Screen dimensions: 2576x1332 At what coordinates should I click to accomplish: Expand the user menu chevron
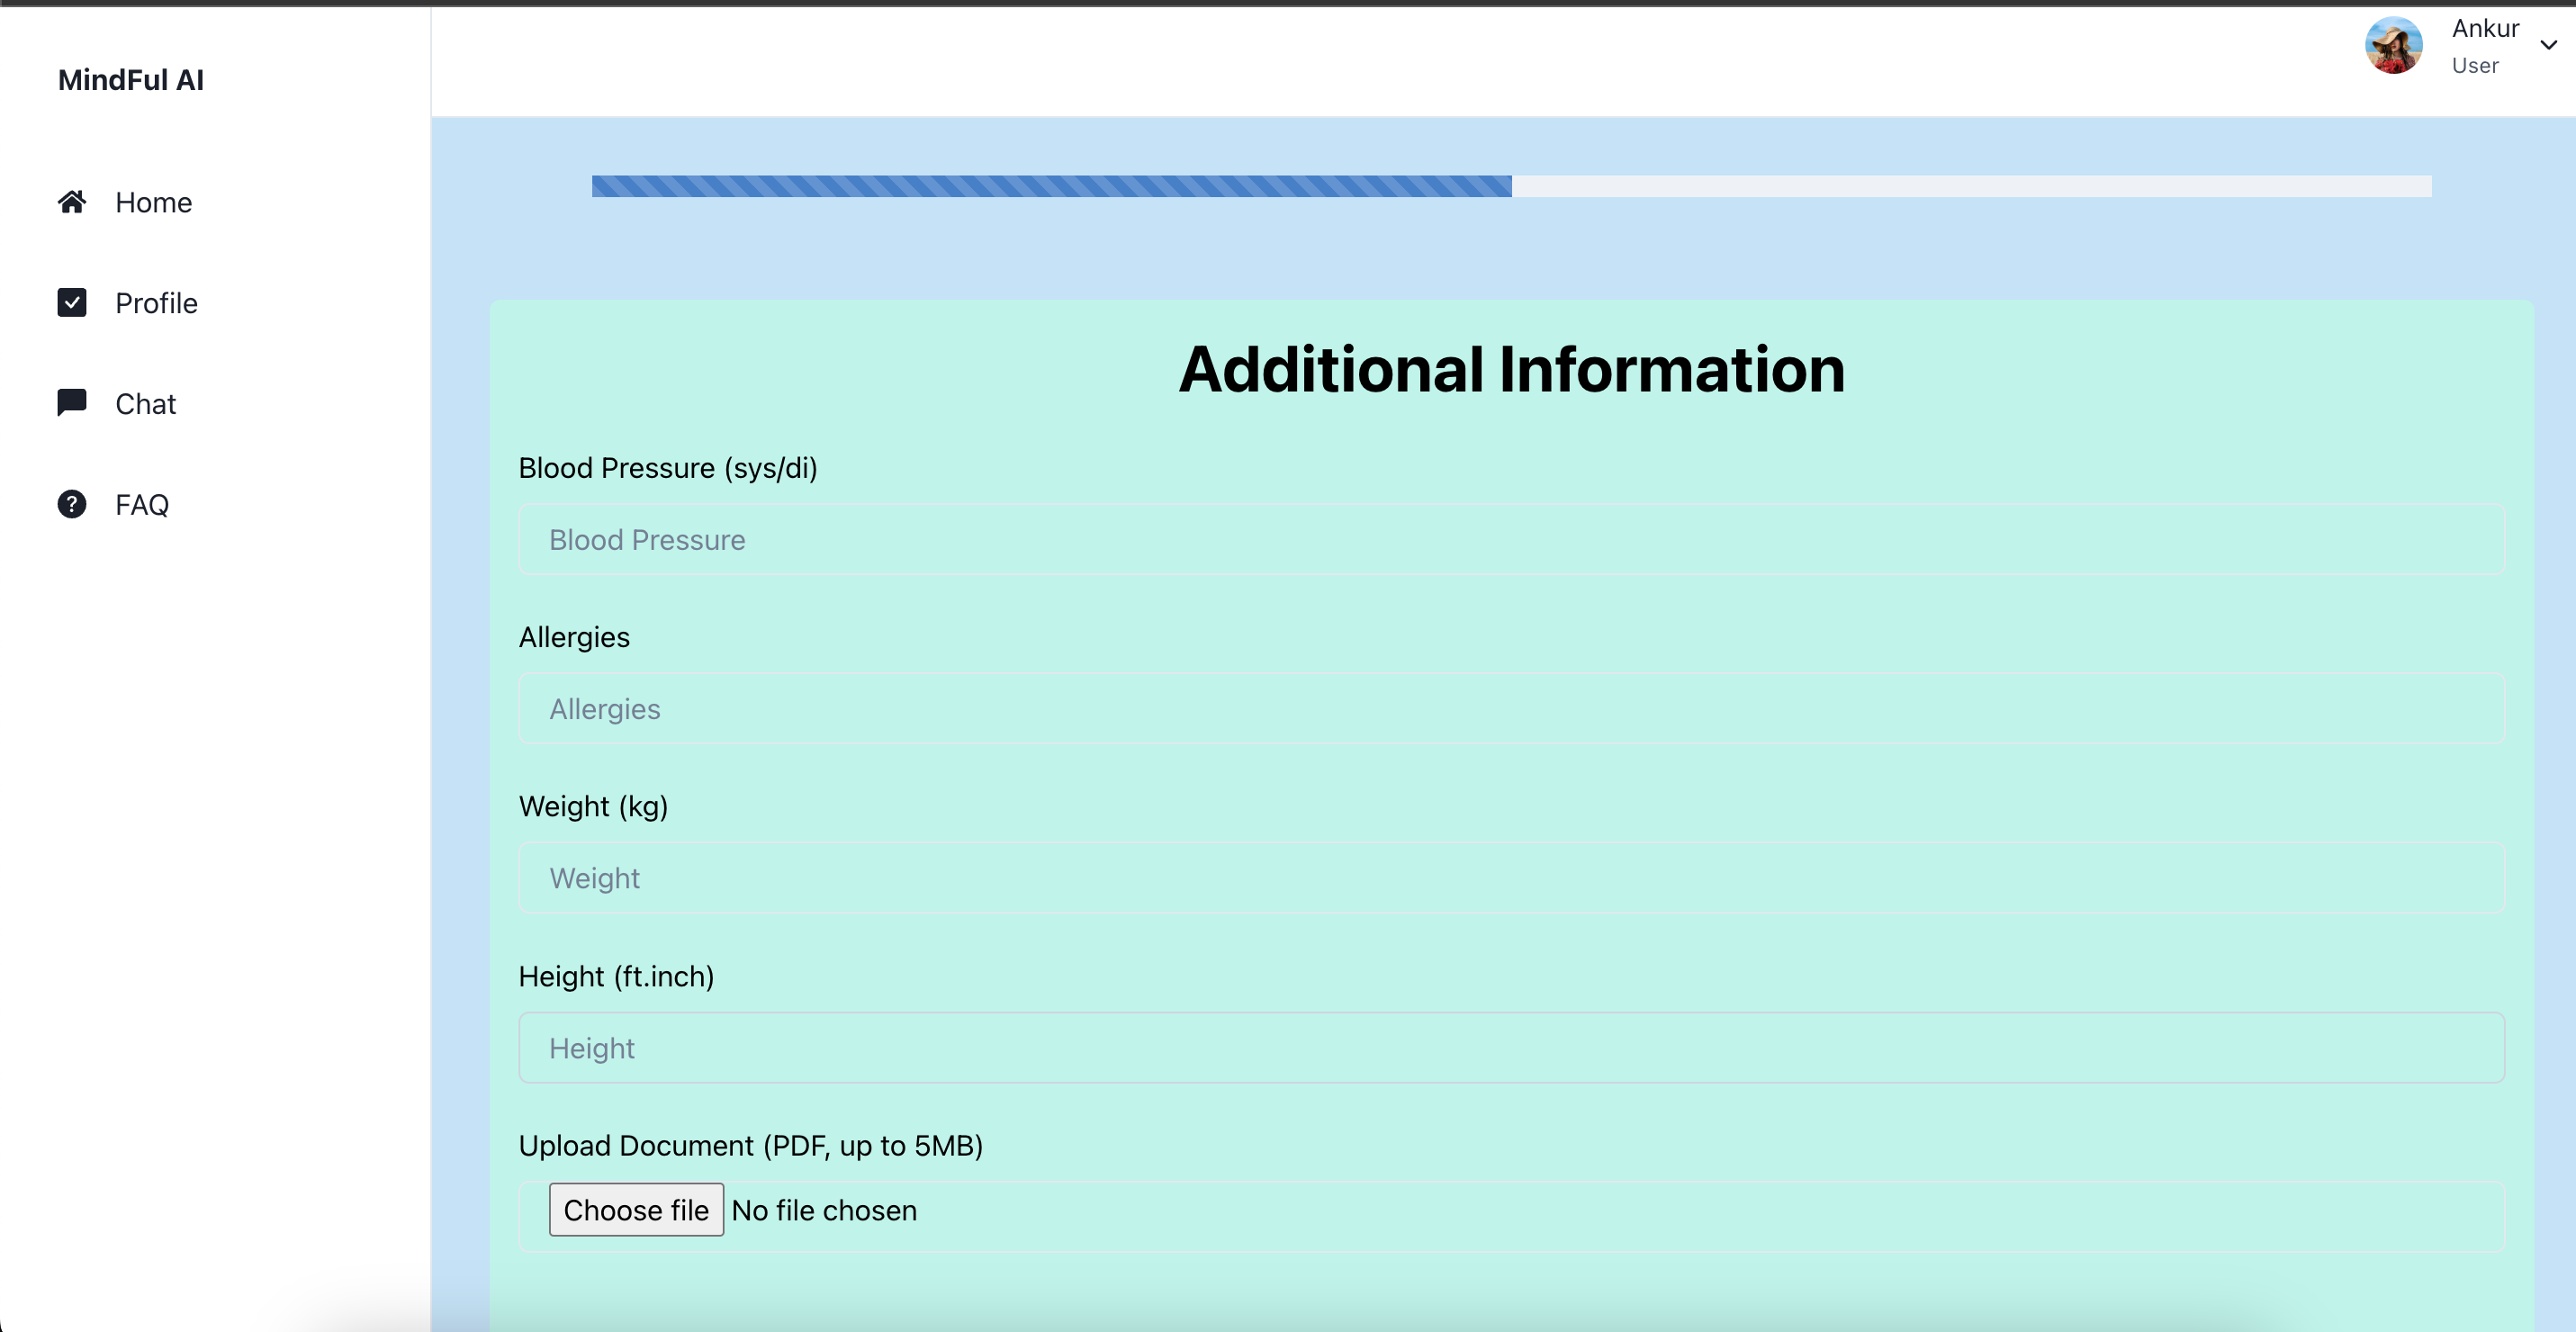pyautogui.click(x=2548, y=45)
